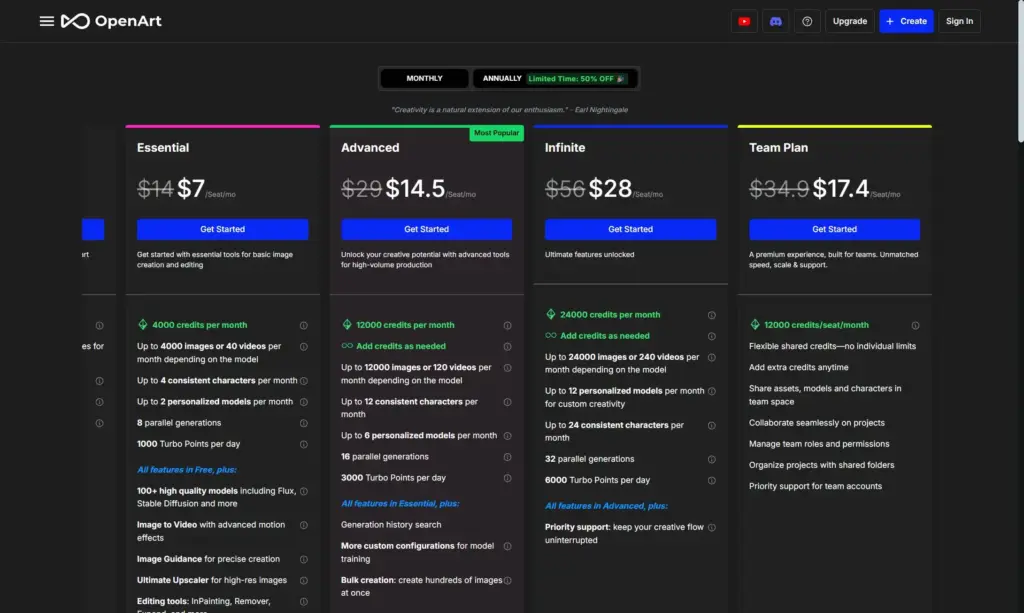This screenshot has width=1024, height=613.
Task: Click the Most Popular badge
Action: tap(496, 133)
